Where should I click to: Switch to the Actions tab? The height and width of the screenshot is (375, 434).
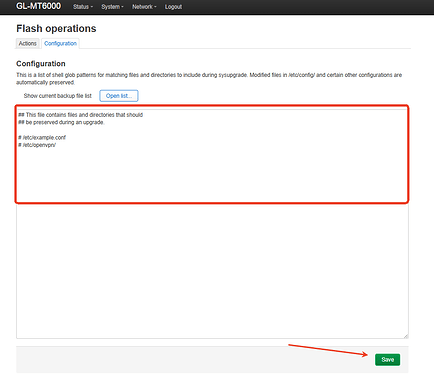pyautogui.click(x=28, y=43)
